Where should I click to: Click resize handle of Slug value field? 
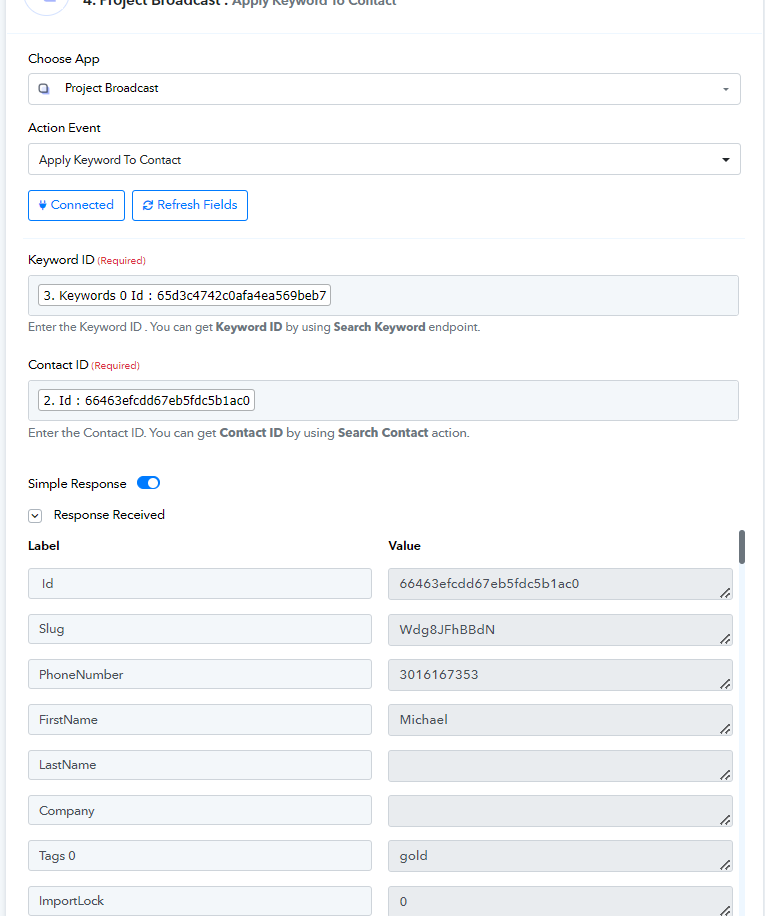tap(725, 639)
